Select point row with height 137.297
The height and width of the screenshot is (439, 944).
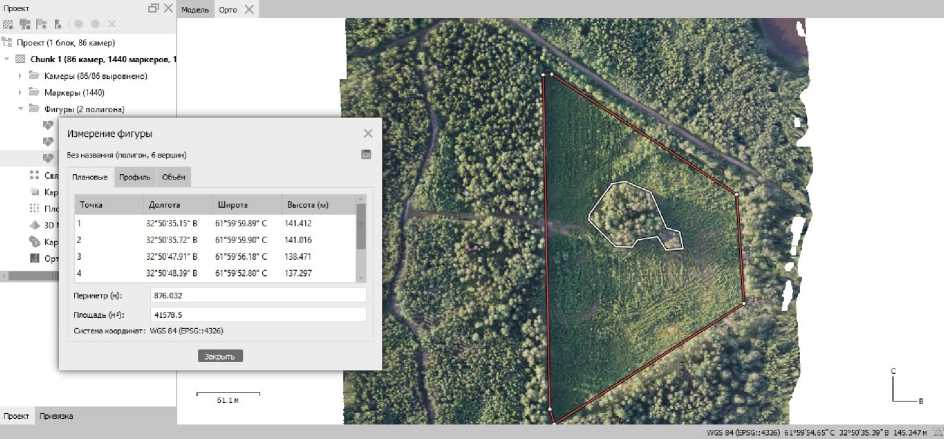(x=216, y=273)
